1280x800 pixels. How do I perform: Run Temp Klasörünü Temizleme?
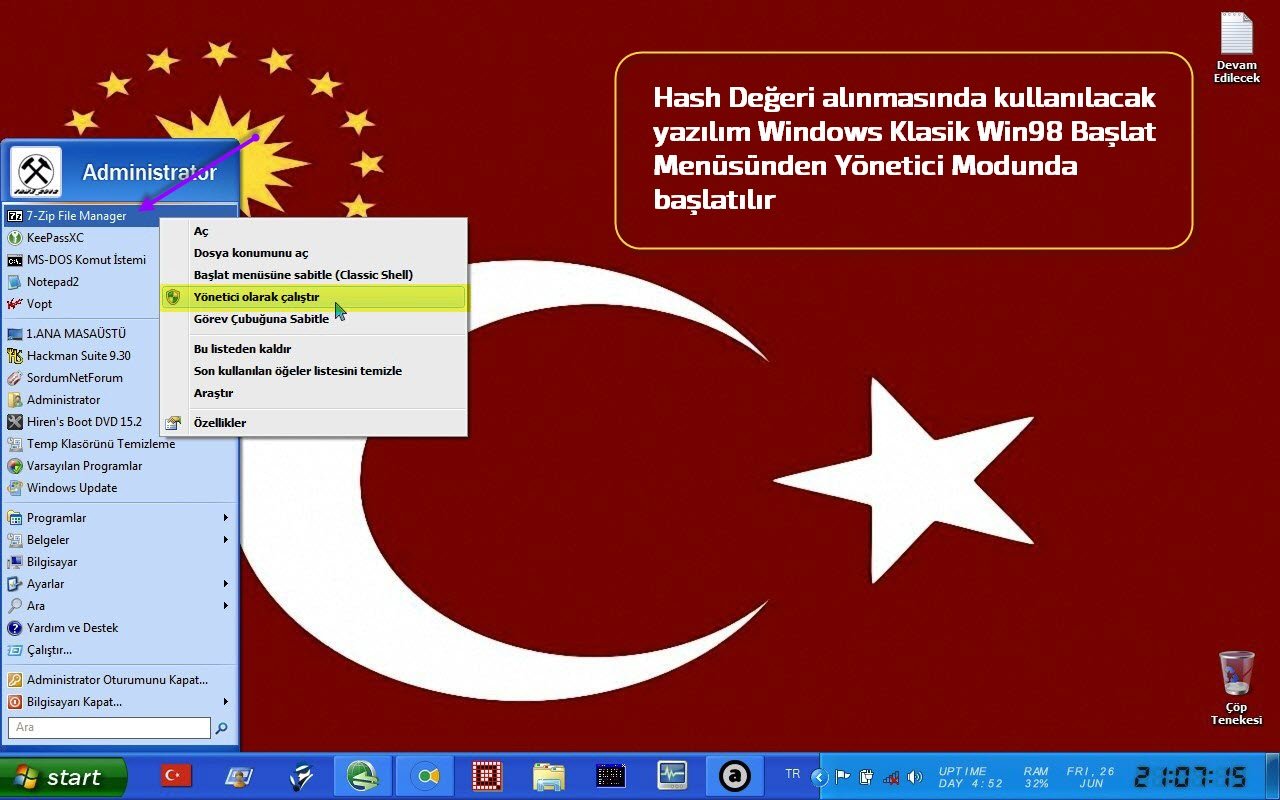point(120,444)
